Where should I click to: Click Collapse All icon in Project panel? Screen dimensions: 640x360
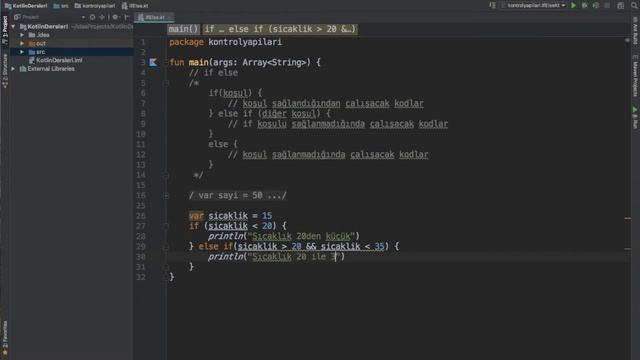pos(102,17)
